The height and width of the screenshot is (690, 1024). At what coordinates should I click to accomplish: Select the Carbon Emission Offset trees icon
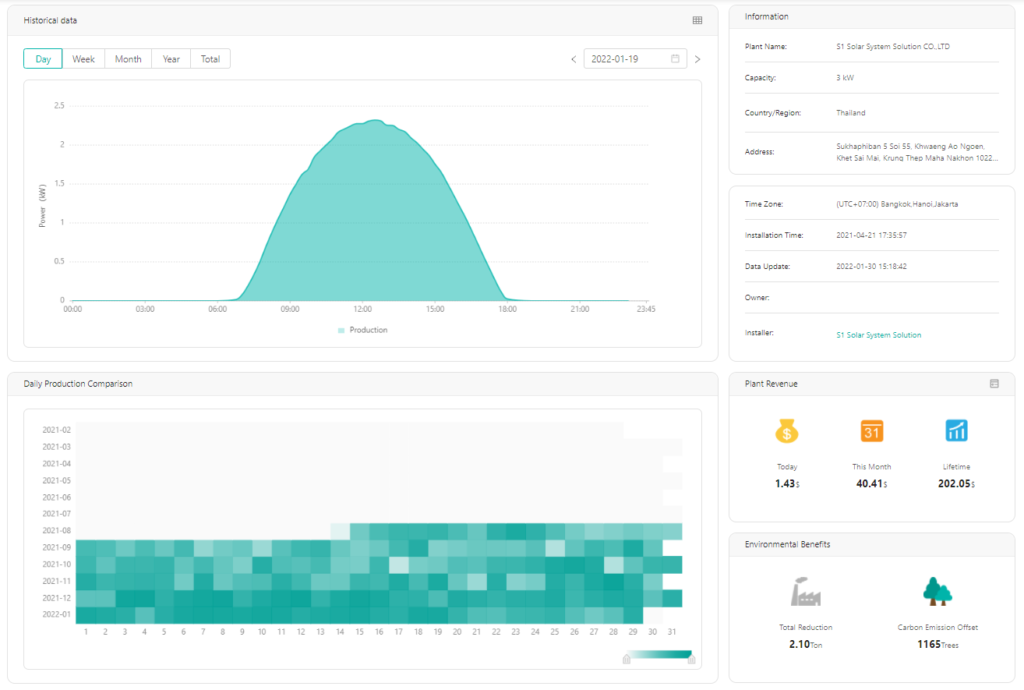click(937, 592)
